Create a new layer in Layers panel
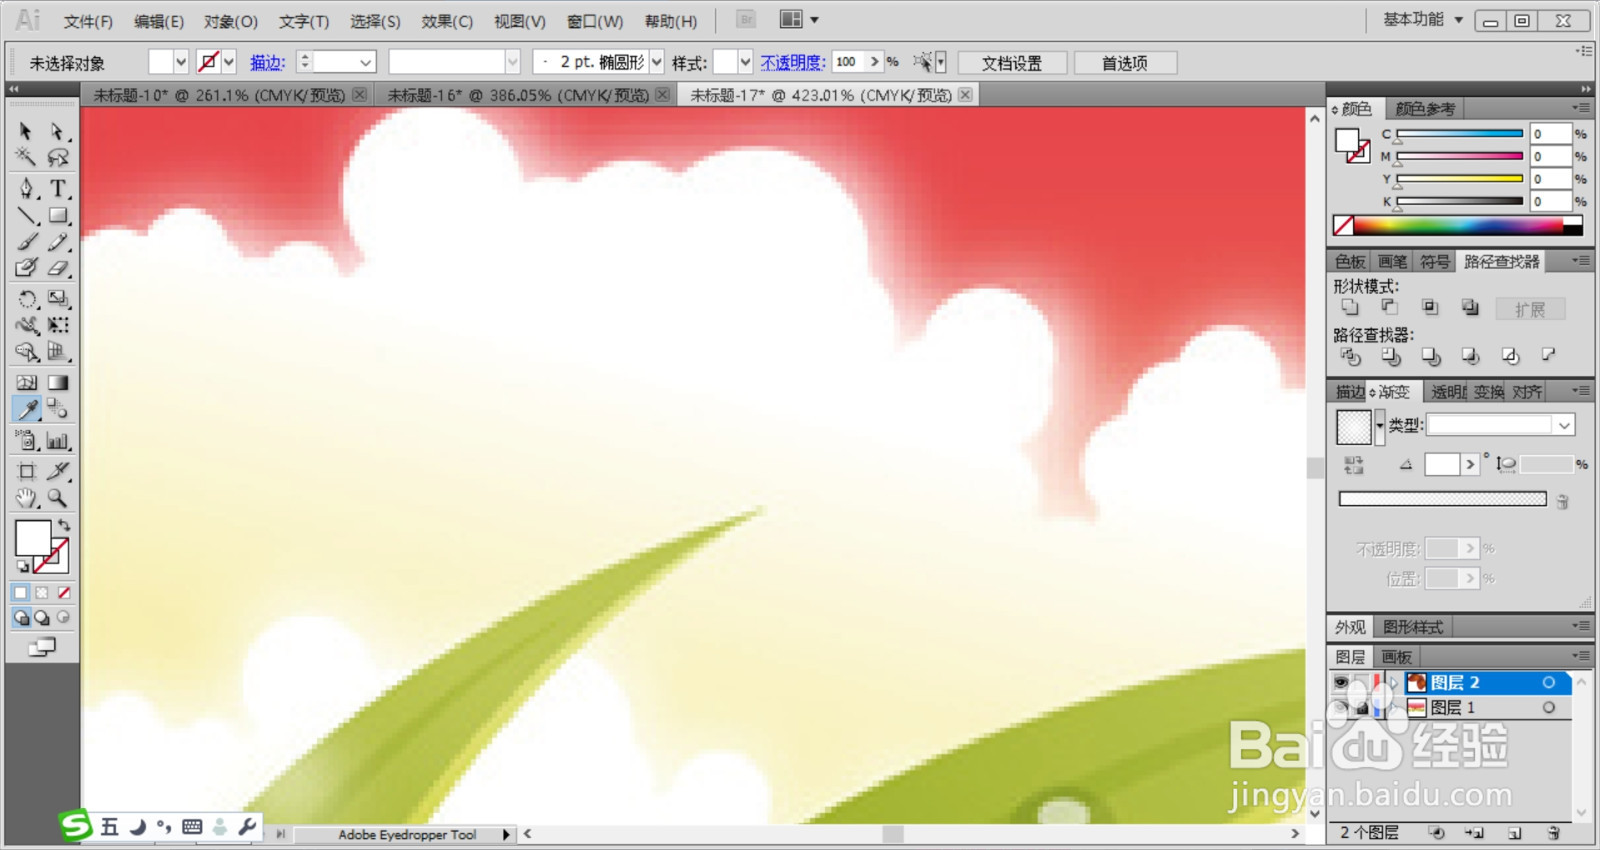 click(x=1515, y=833)
